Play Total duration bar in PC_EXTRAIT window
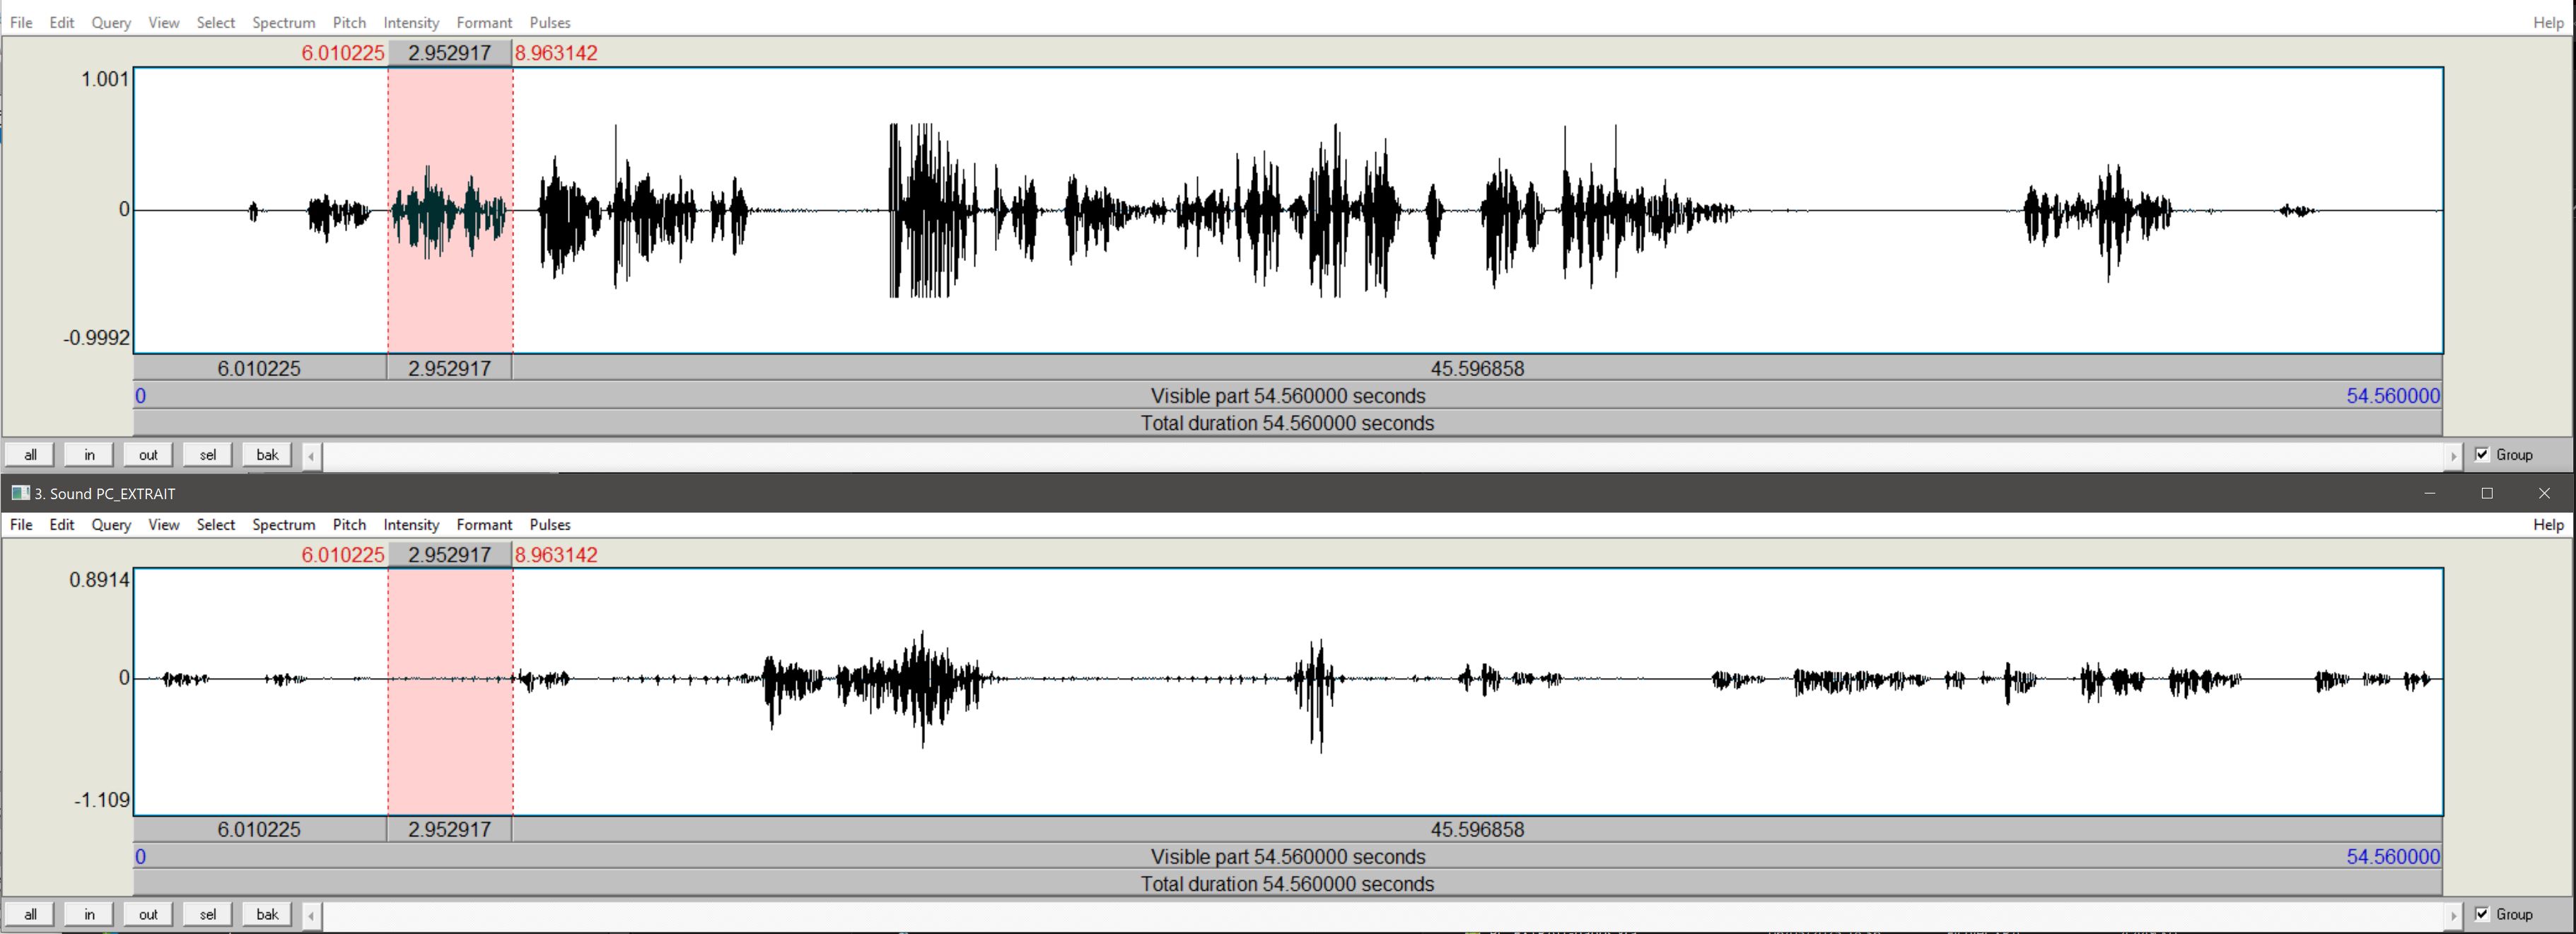This screenshot has height=934, width=2576. [1288, 884]
